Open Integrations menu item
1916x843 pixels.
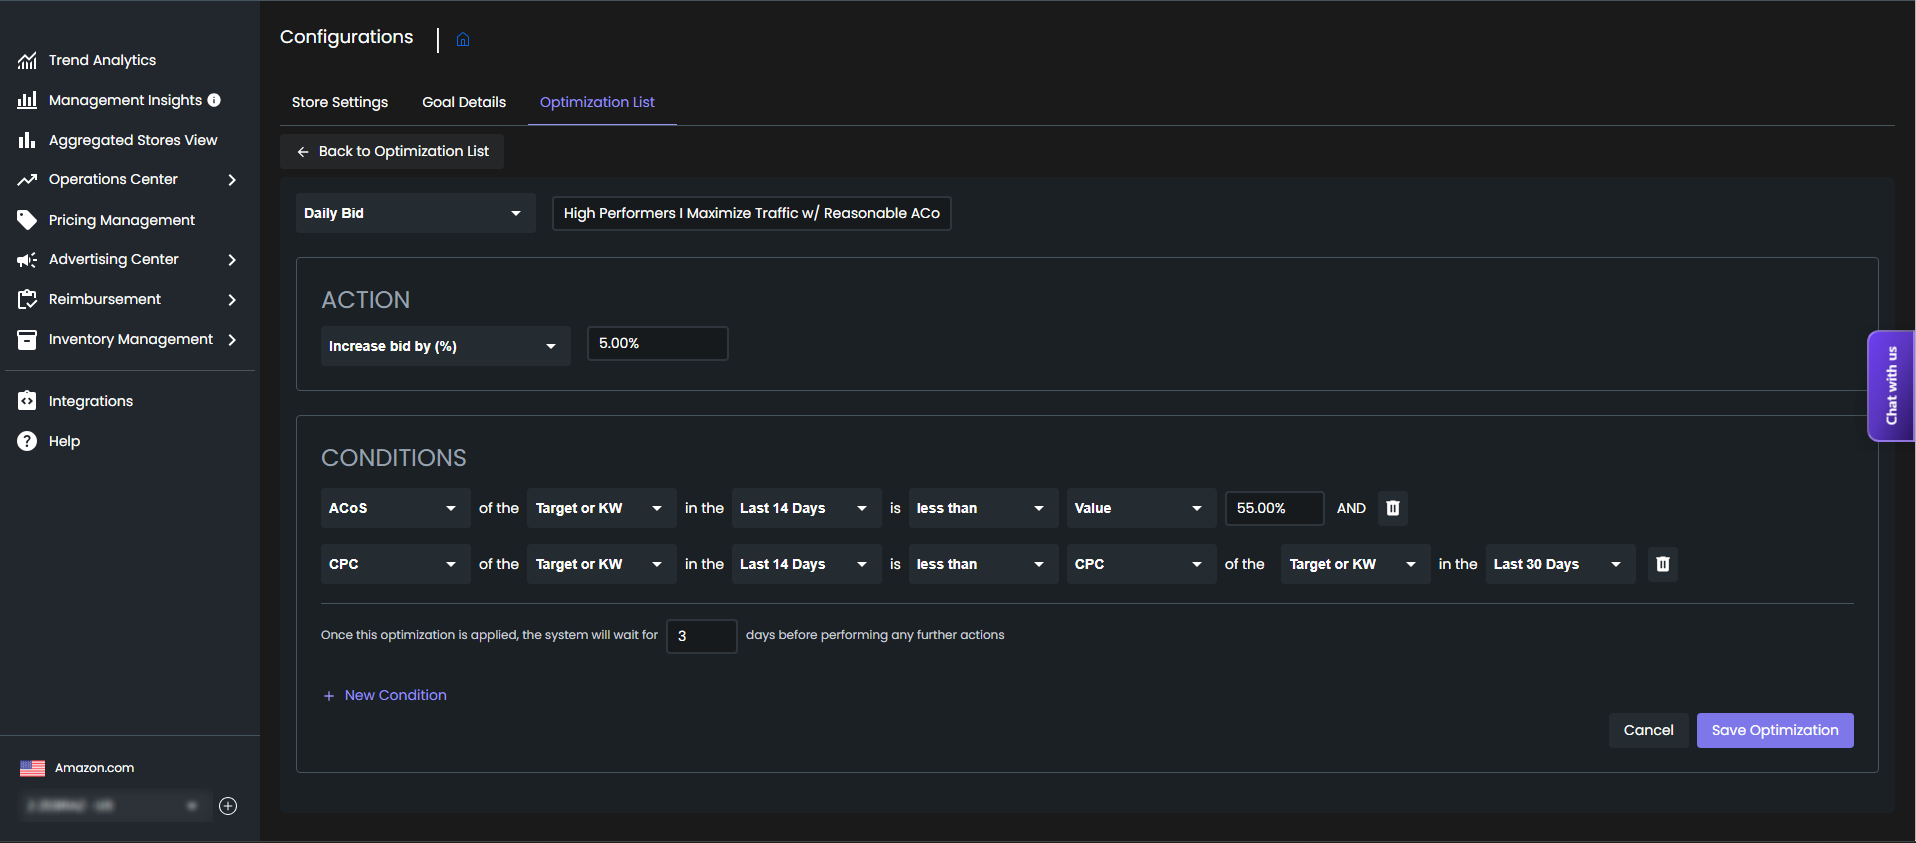91,401
